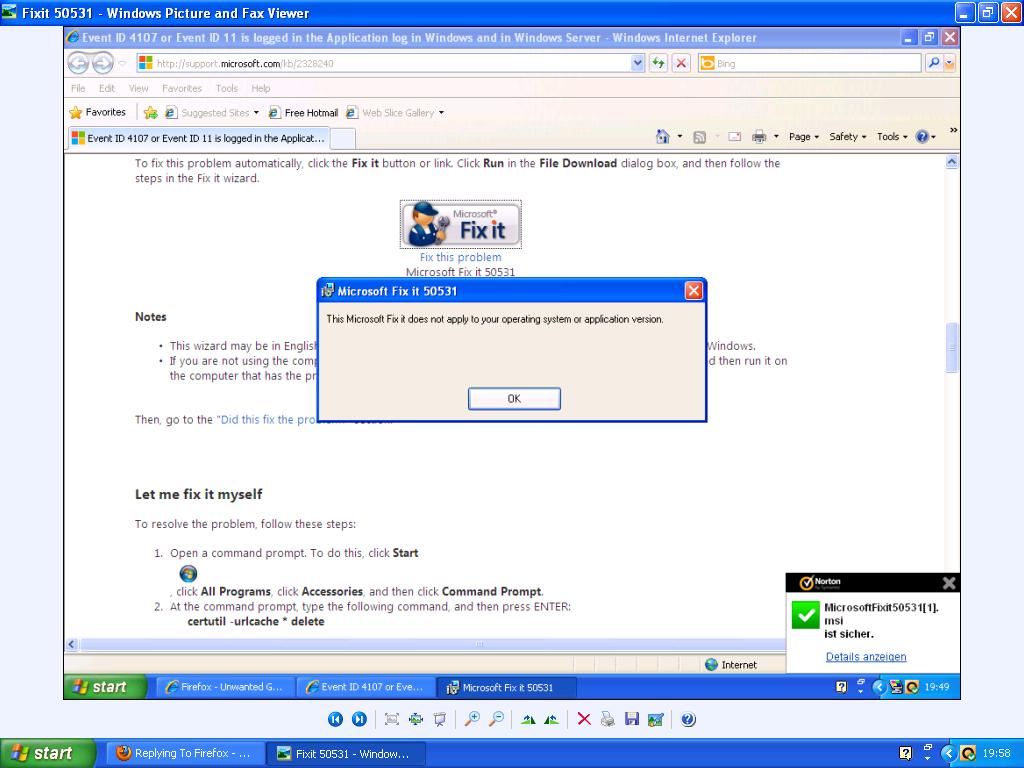Screen dimensions: 1024x768
Task: Follow the 'Fix this problem' link
Action: pos(460,257)
